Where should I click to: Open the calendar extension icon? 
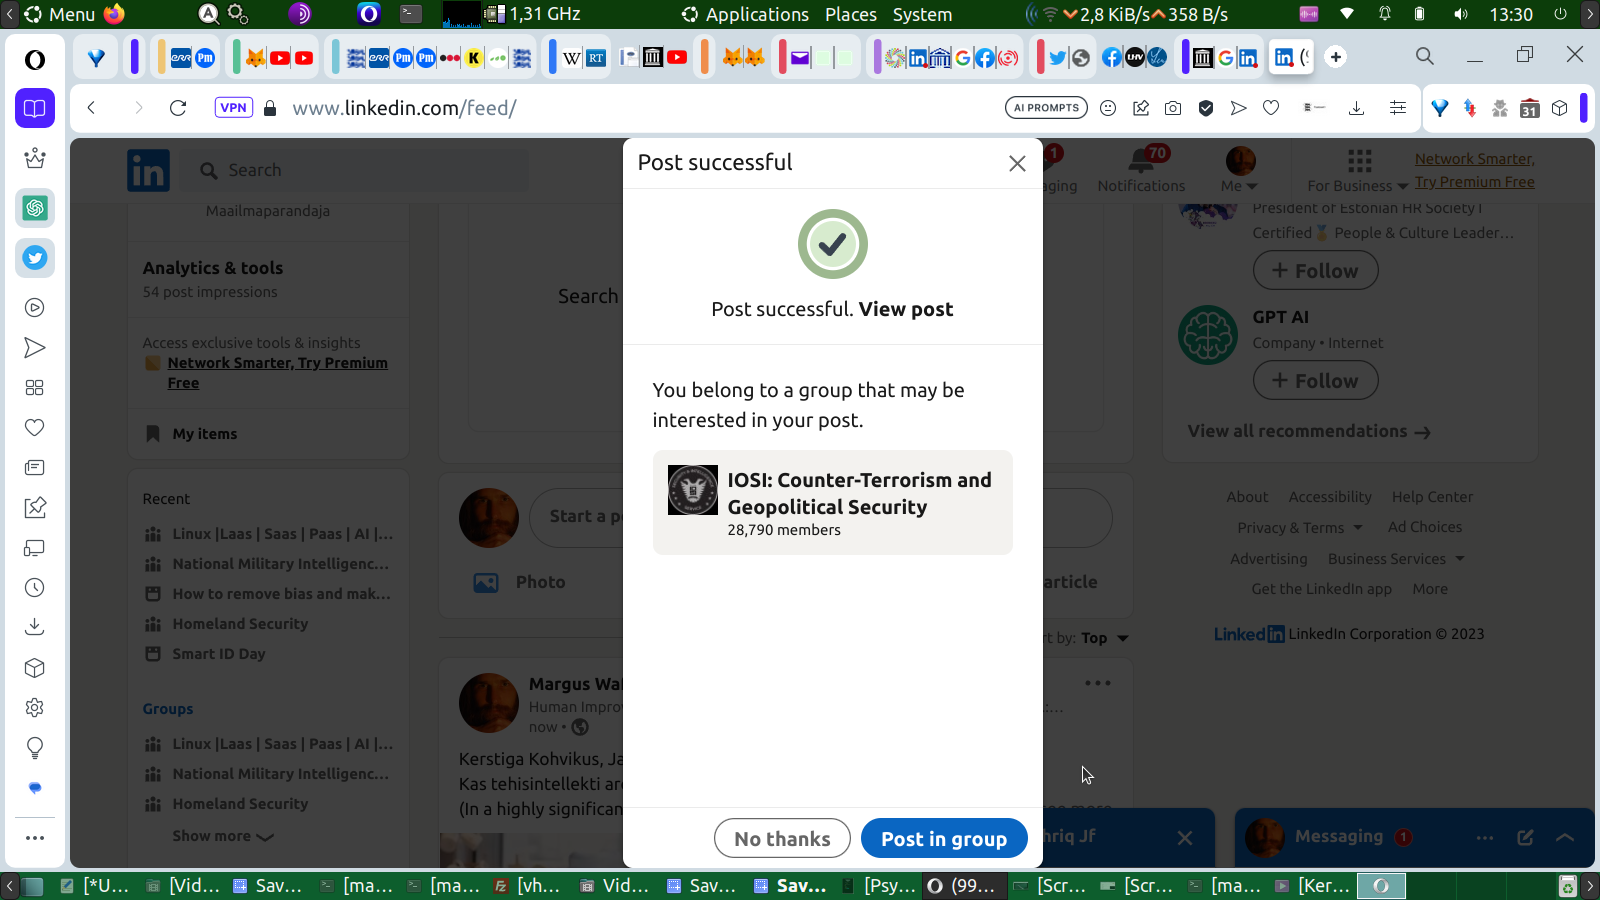coord(1530,108)
